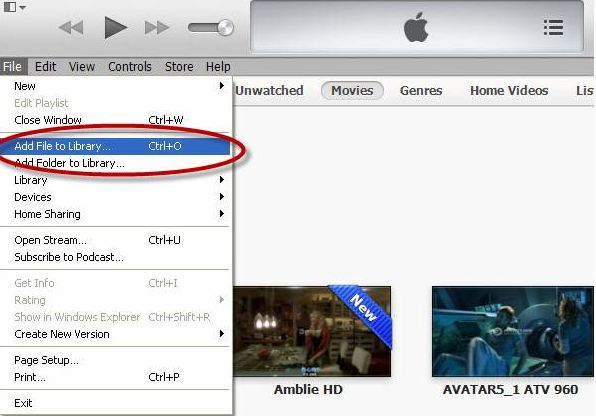
Task: Choose Add Folder to Library
Action: click(x=115, y=163)
